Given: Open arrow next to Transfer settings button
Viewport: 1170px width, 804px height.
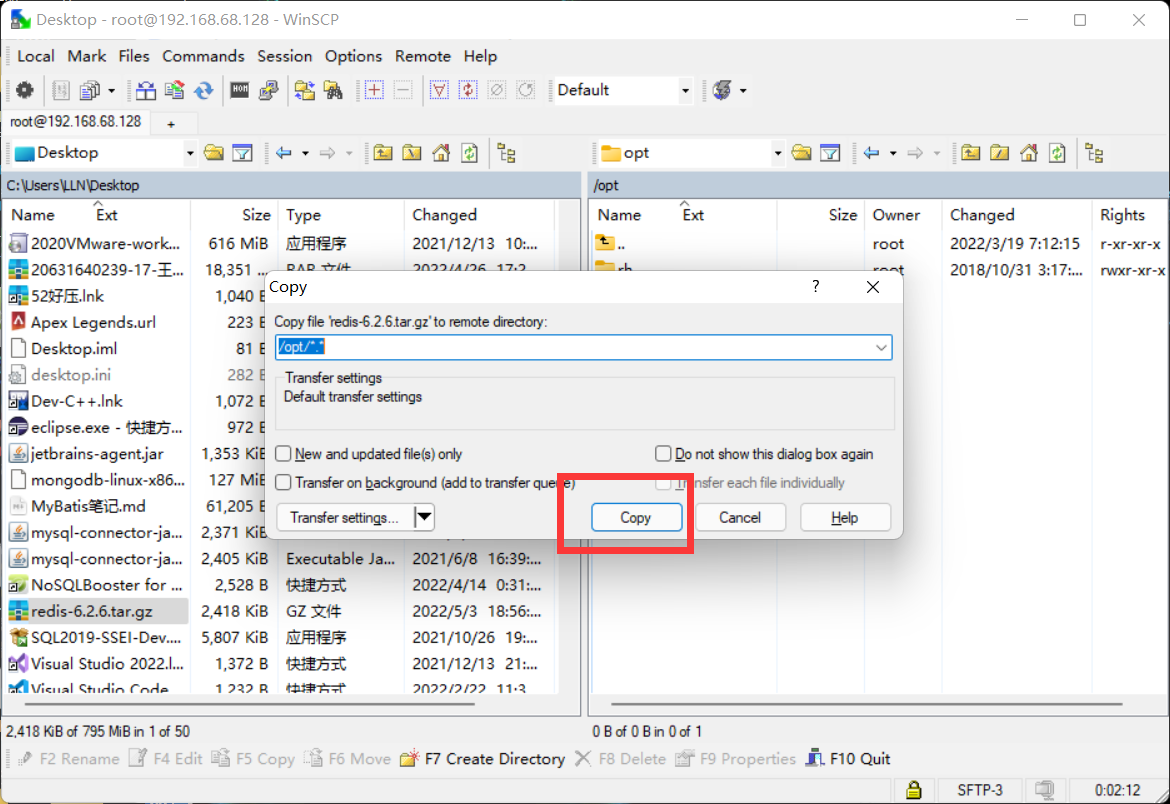Looking at the screenshot, I should 424,517.
